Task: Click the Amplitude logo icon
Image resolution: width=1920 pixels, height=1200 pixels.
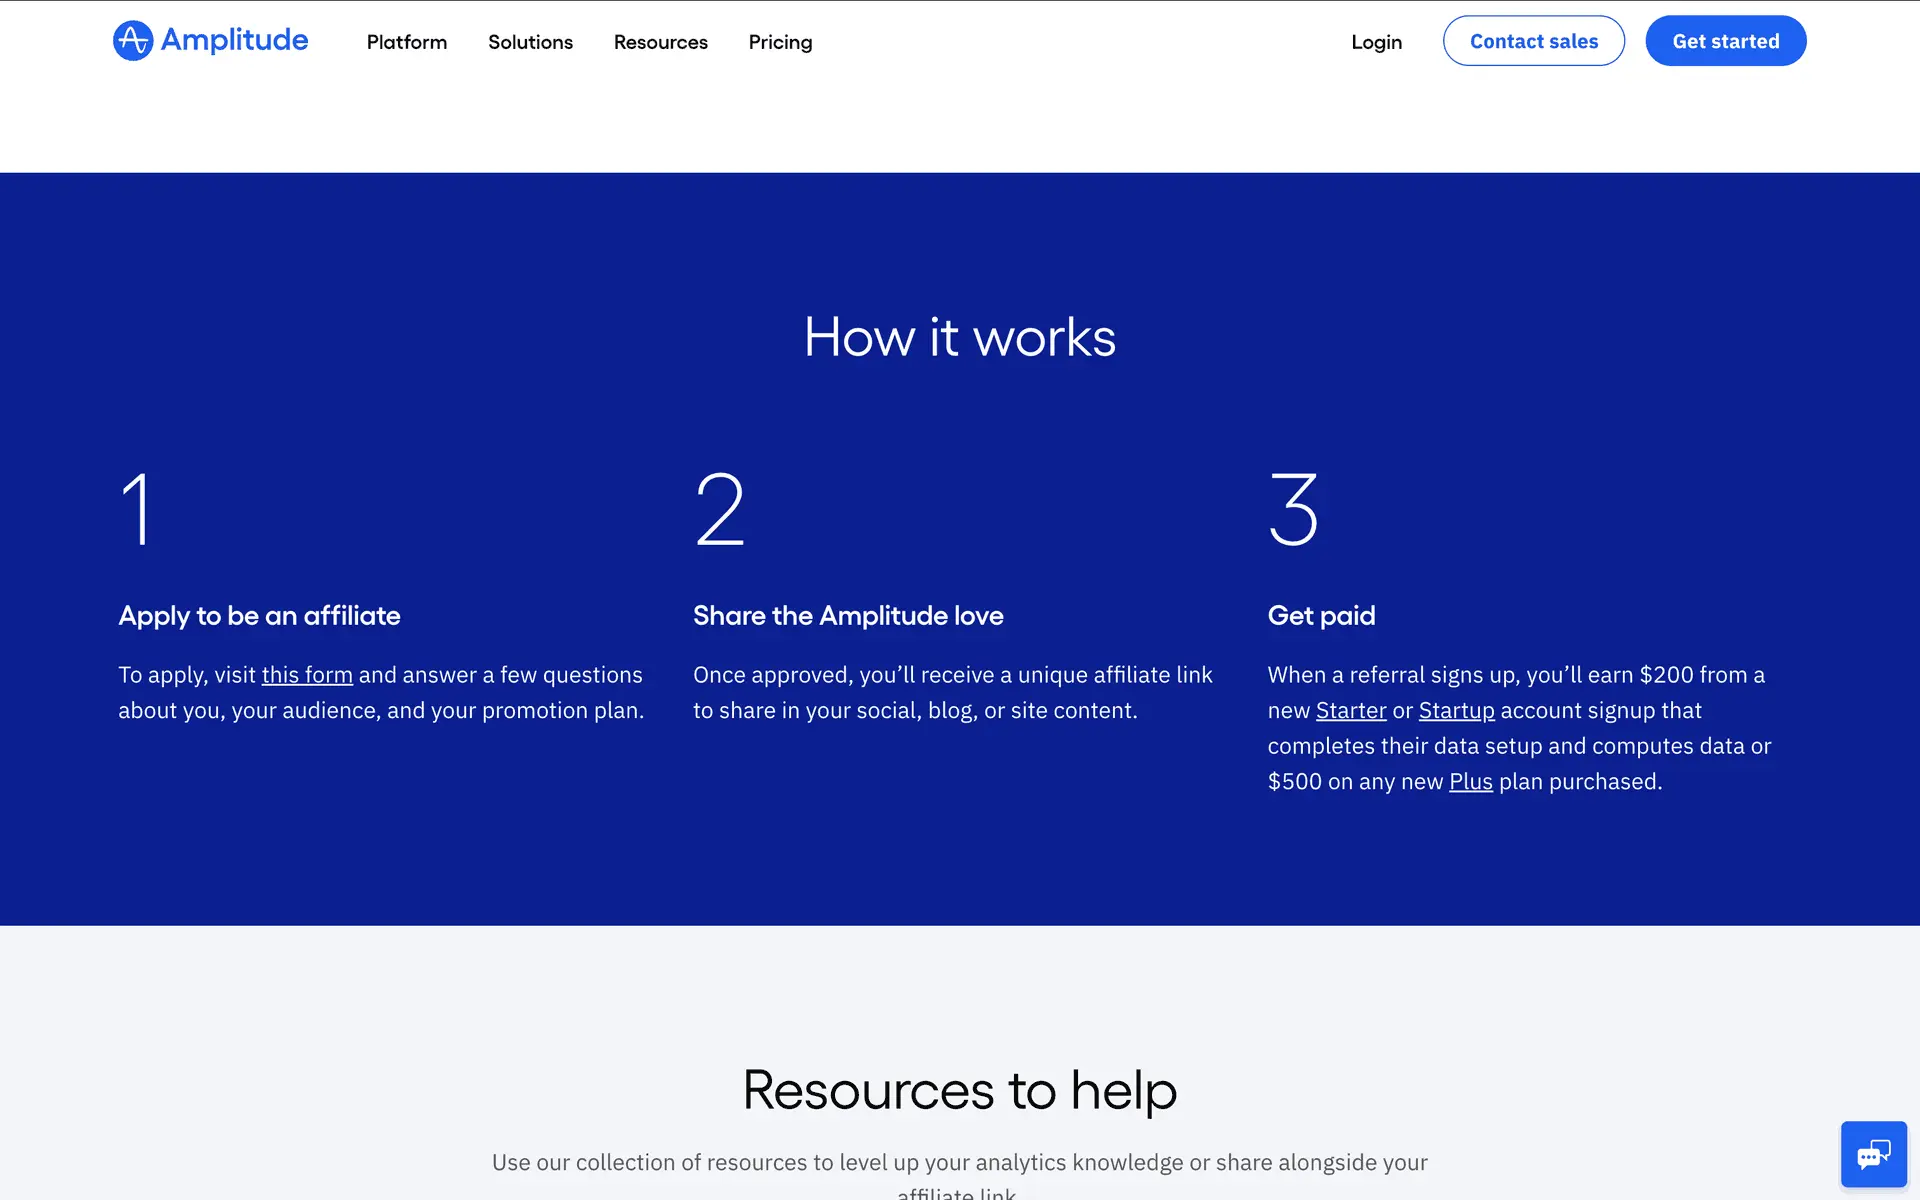Action: pyautogui.click(x=133, y=41)
